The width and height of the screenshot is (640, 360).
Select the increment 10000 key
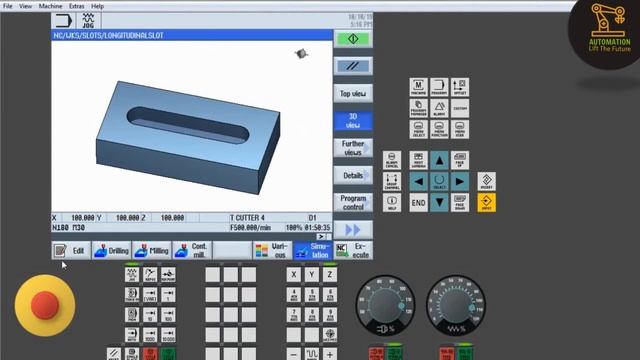168,335
